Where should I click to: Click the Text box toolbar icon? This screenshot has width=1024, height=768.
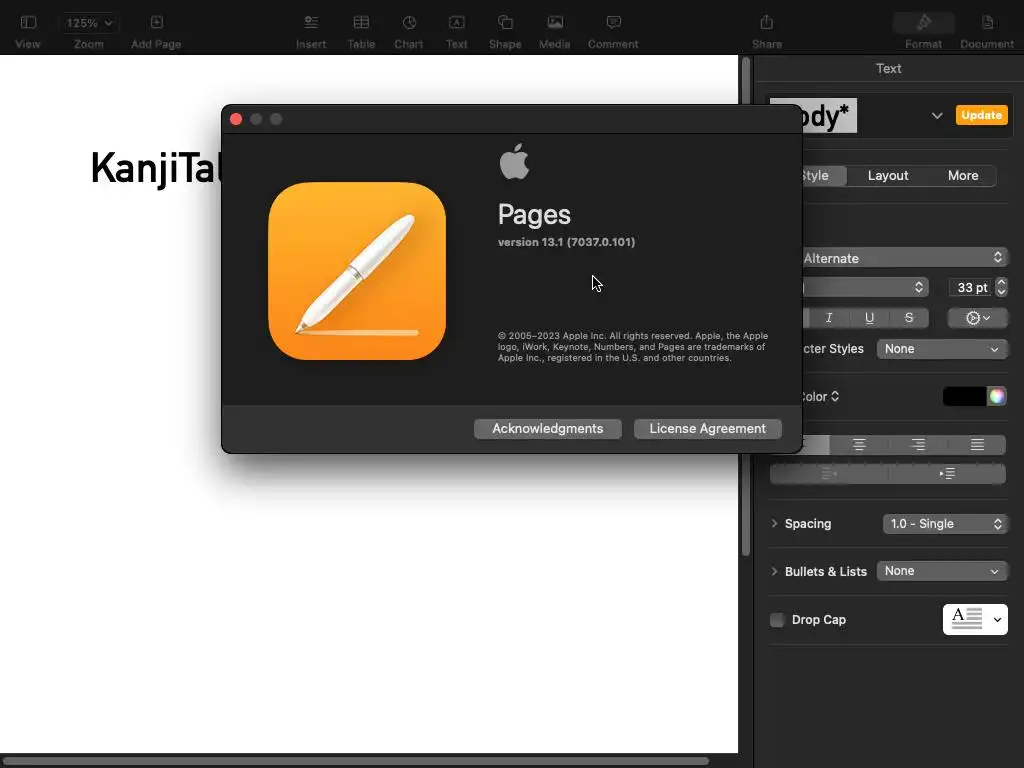click(456, 23)
